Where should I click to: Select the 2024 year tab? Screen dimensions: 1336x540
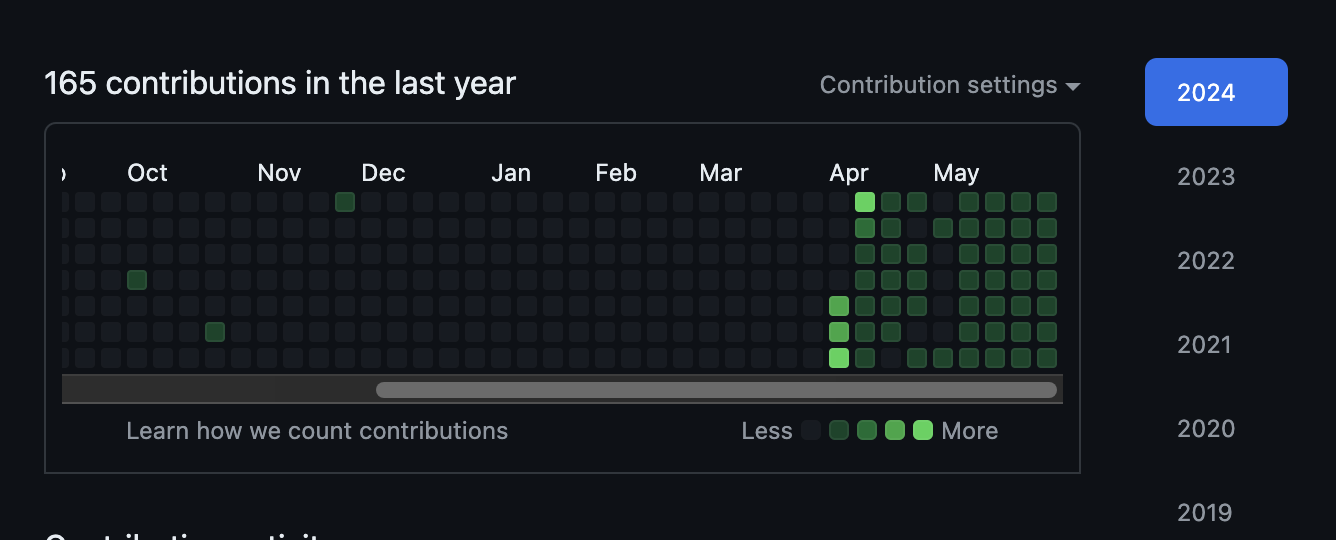tap(1216, 92)
